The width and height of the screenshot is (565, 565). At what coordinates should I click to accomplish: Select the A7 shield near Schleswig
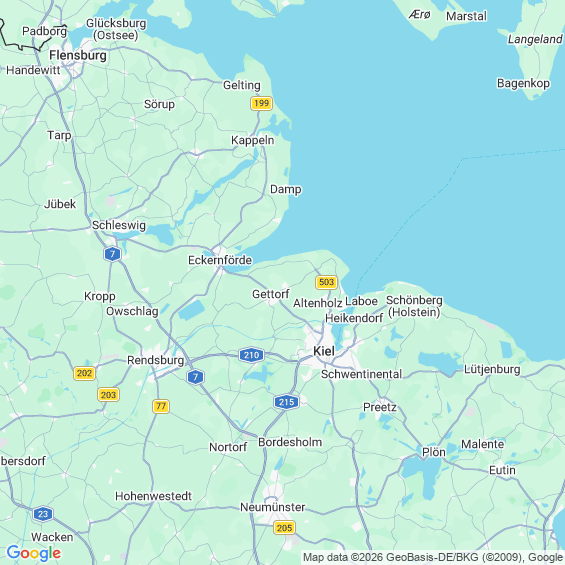pyautogui.click(x=112, y=254)
